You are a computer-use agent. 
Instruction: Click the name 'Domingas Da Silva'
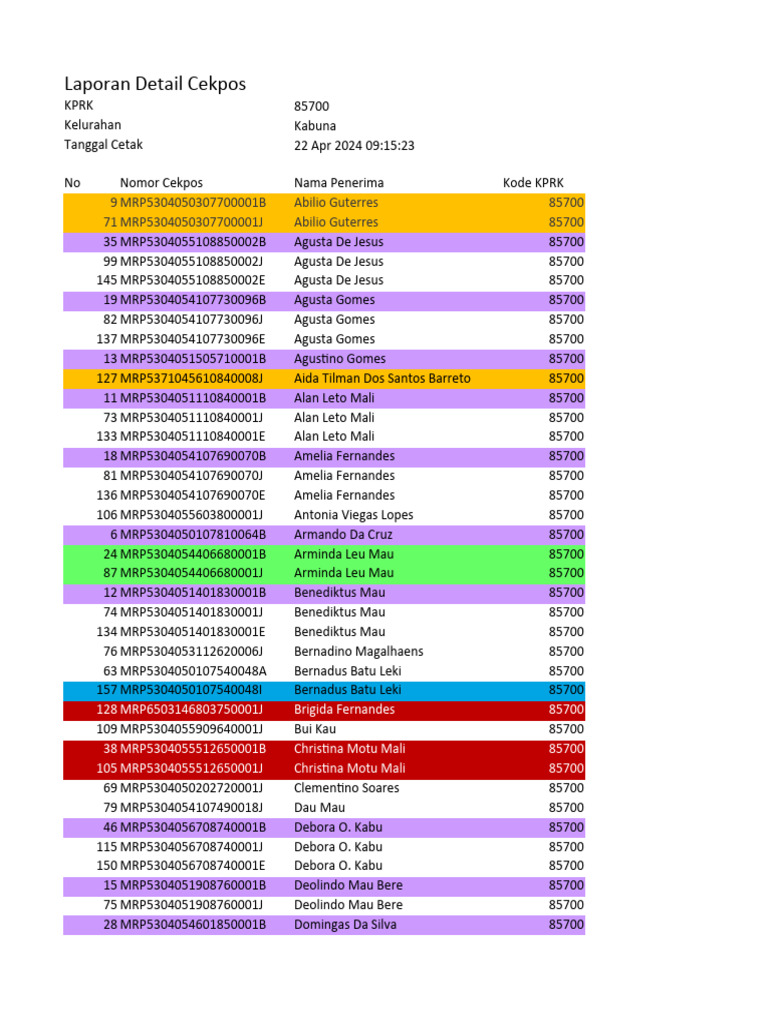tap(345, 924)
